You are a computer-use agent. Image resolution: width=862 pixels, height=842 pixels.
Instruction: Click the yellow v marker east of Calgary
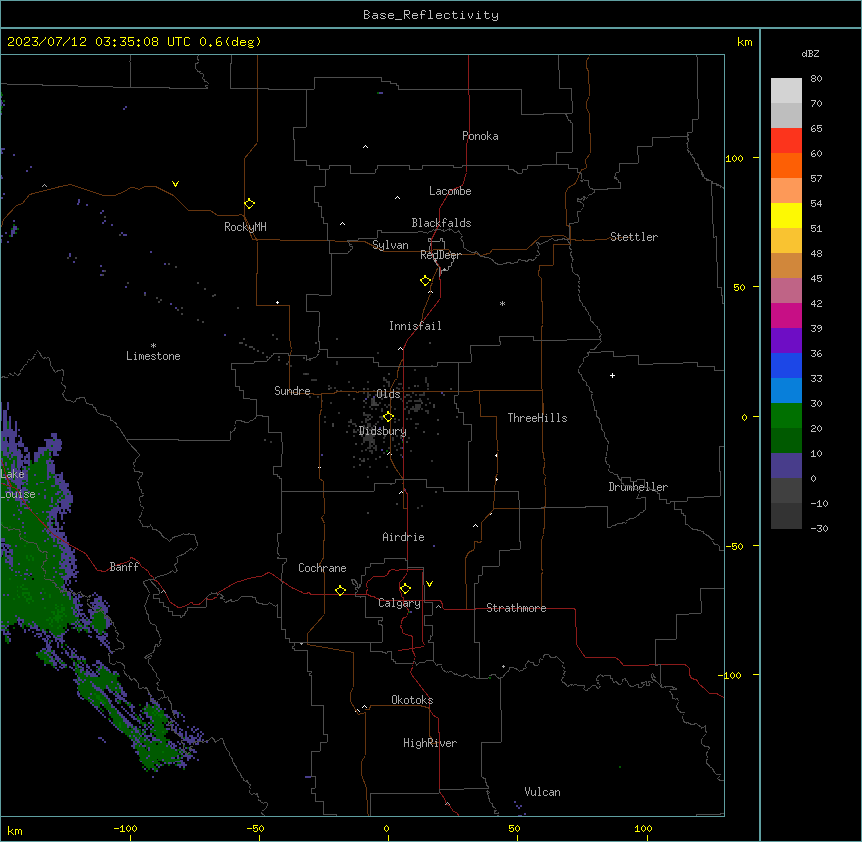pos(429,584)
